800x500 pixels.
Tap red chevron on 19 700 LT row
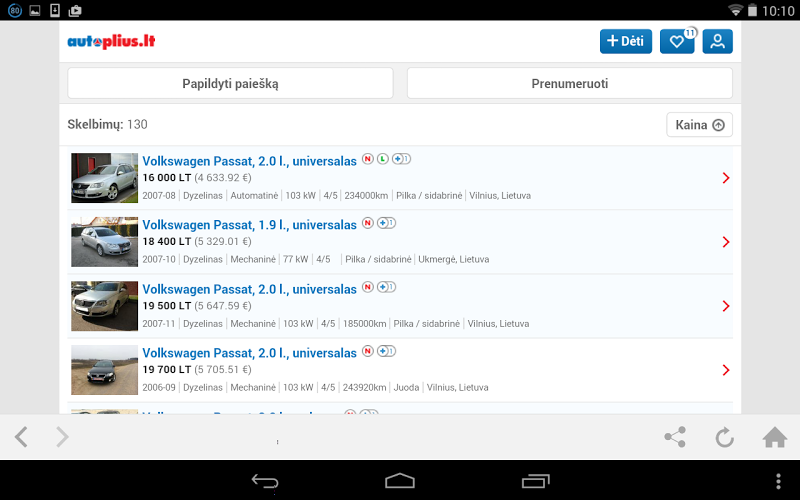click(726, 370)
